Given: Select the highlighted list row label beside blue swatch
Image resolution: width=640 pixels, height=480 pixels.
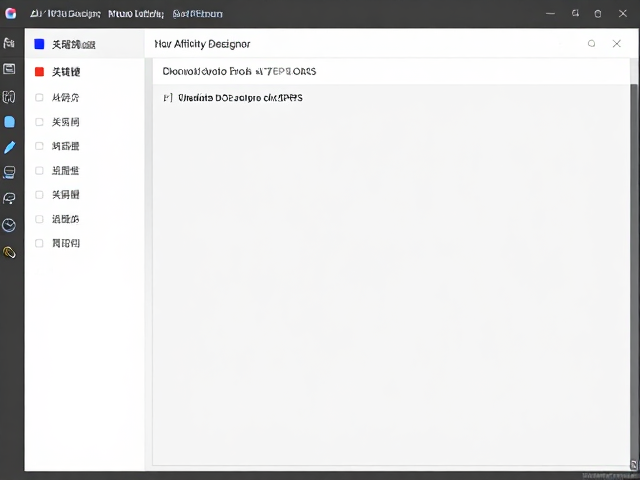Looking at the screenshot, I should click(73, 44).
